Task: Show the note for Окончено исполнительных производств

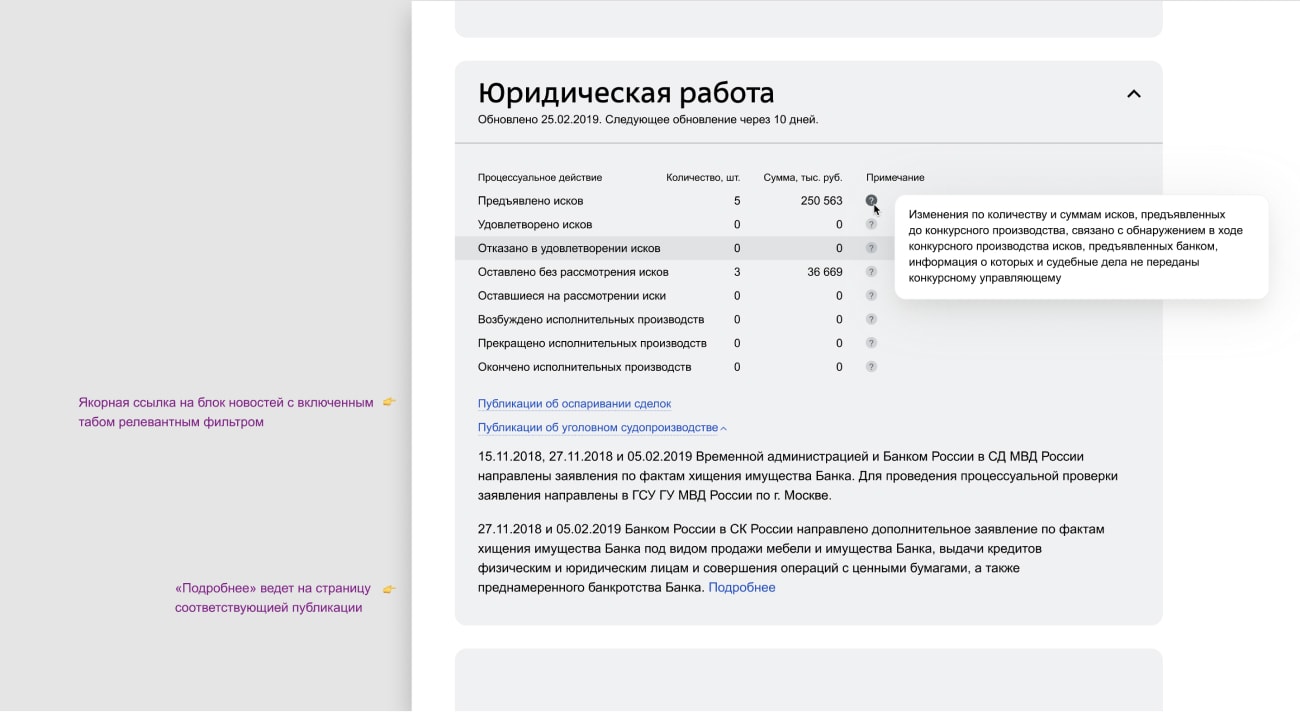Action: [871, 367]
